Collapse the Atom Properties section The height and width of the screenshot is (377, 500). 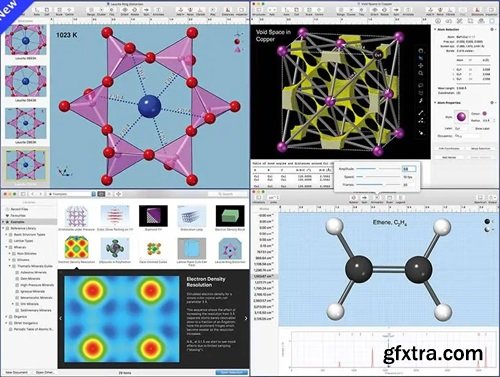click(x=435, y=103)
